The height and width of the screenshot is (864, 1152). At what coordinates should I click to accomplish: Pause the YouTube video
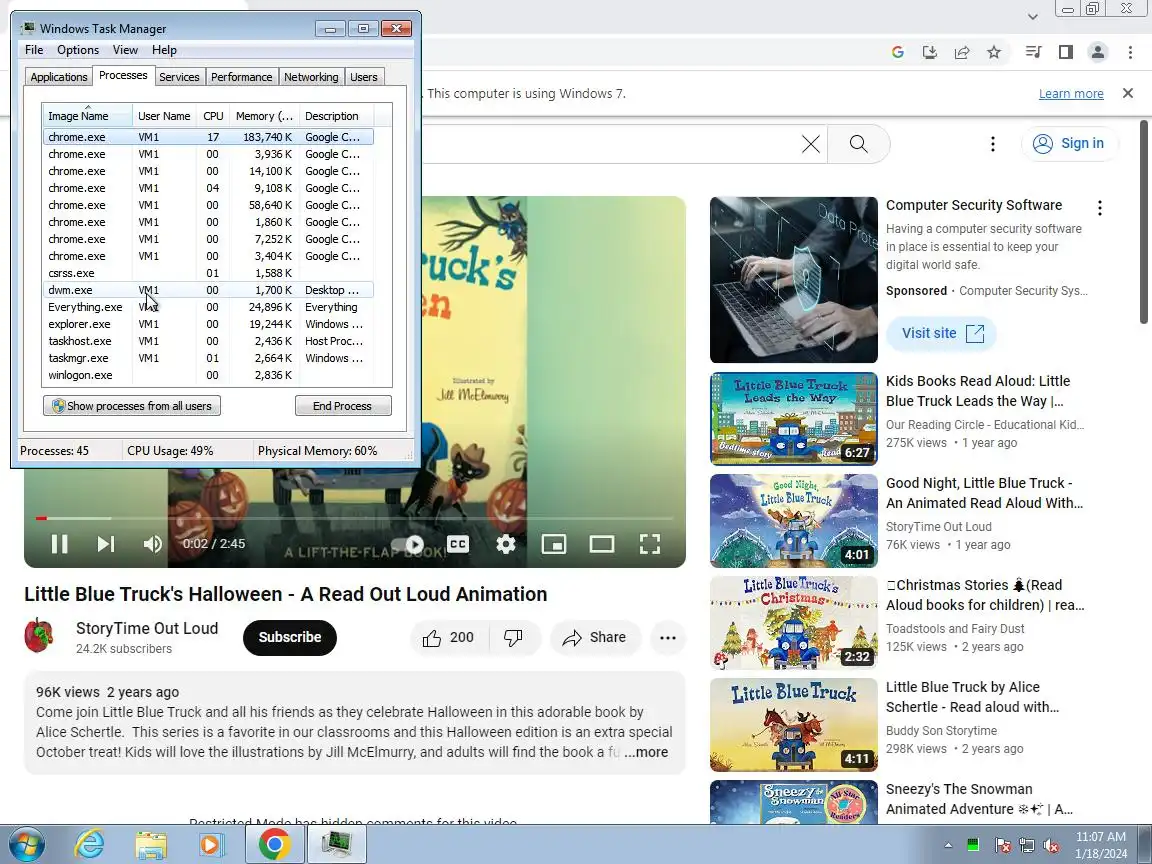click(60, 544)
